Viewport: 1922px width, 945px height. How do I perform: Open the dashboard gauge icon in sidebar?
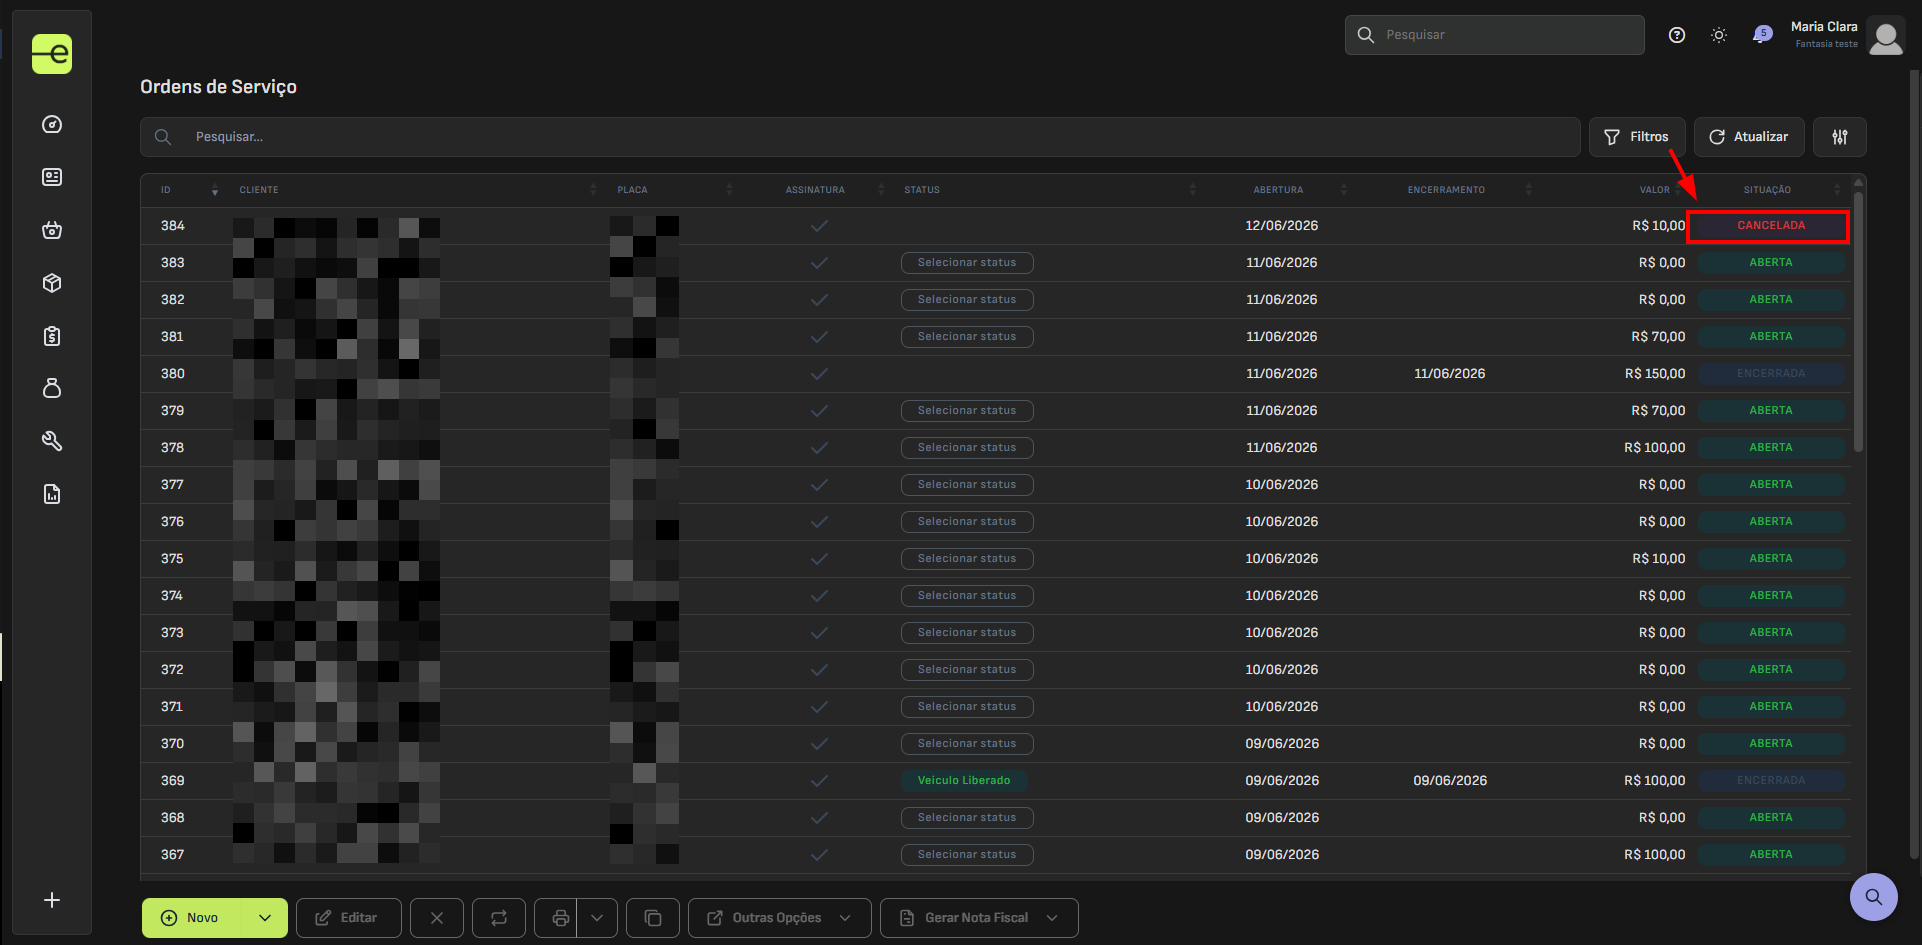(52, 124)
